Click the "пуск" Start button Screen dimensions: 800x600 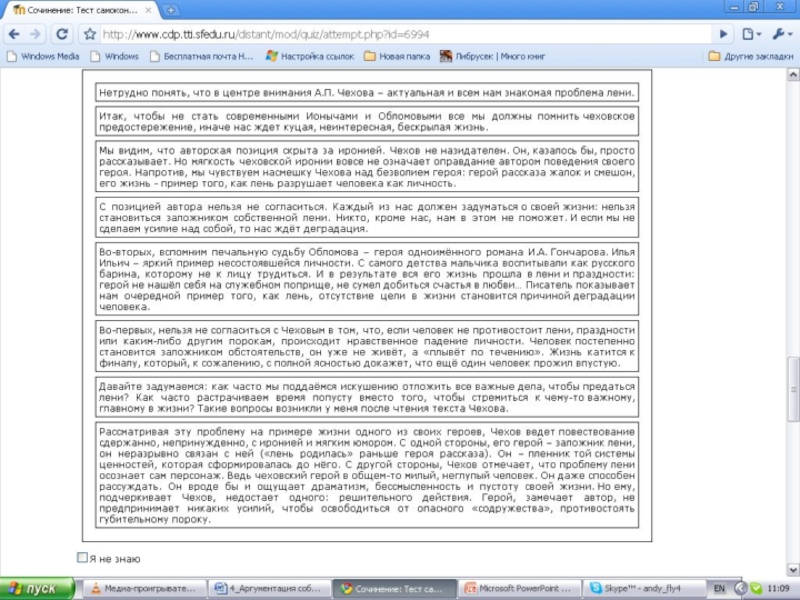pyautogui.click(x=38, y=589)
